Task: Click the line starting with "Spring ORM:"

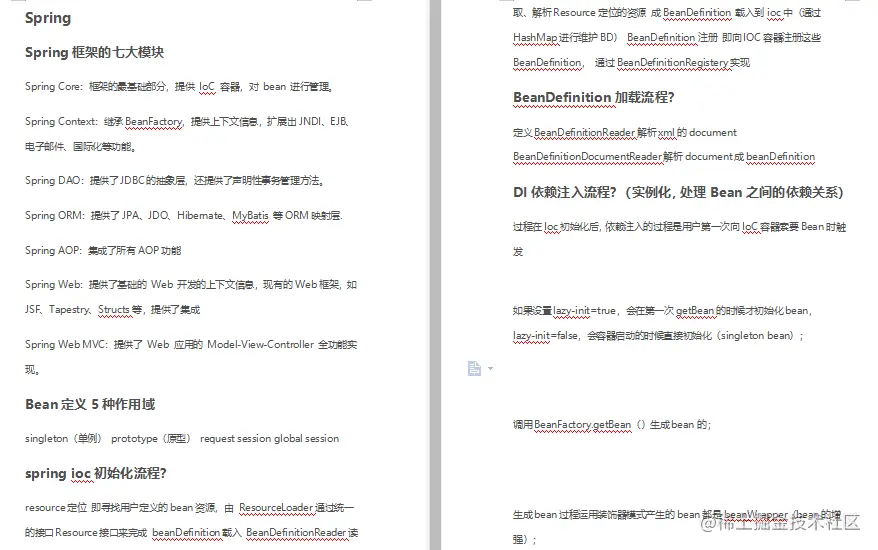Action: [x=184, y=216]
